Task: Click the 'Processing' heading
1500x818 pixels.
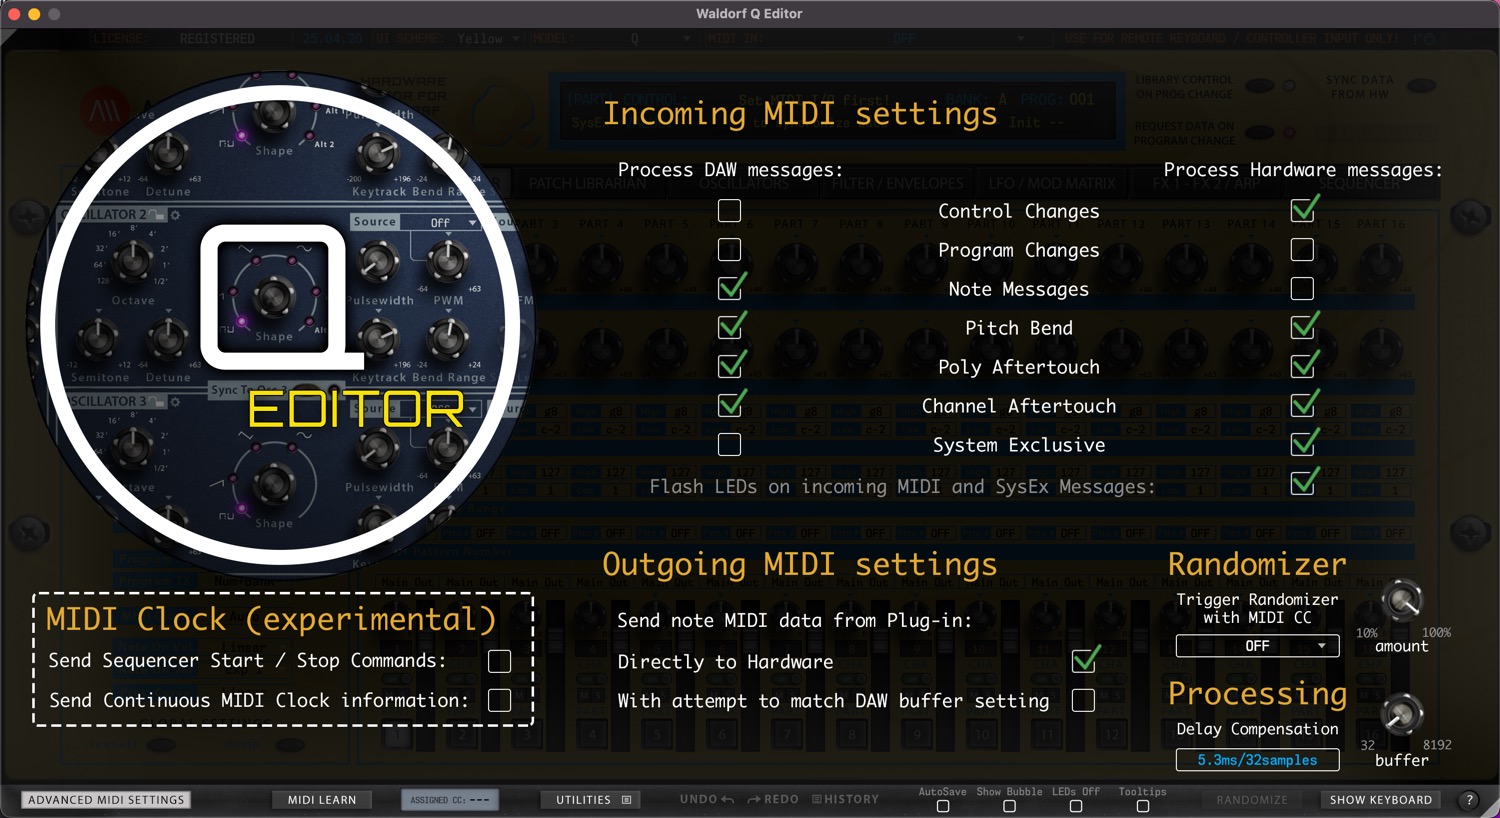Action: click(1257, 694)
